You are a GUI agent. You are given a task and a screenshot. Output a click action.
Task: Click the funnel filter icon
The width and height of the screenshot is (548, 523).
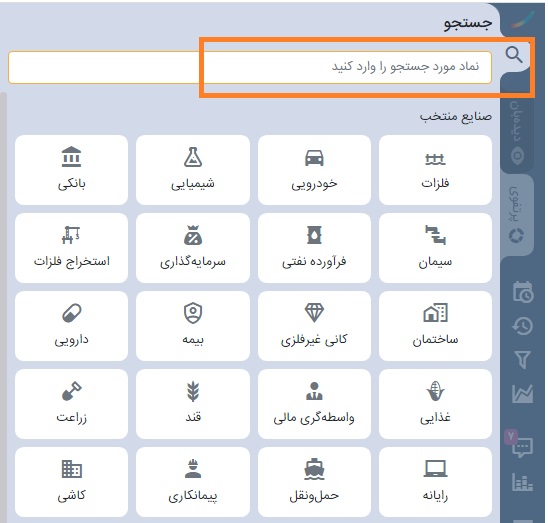click(x=523, y=360)
